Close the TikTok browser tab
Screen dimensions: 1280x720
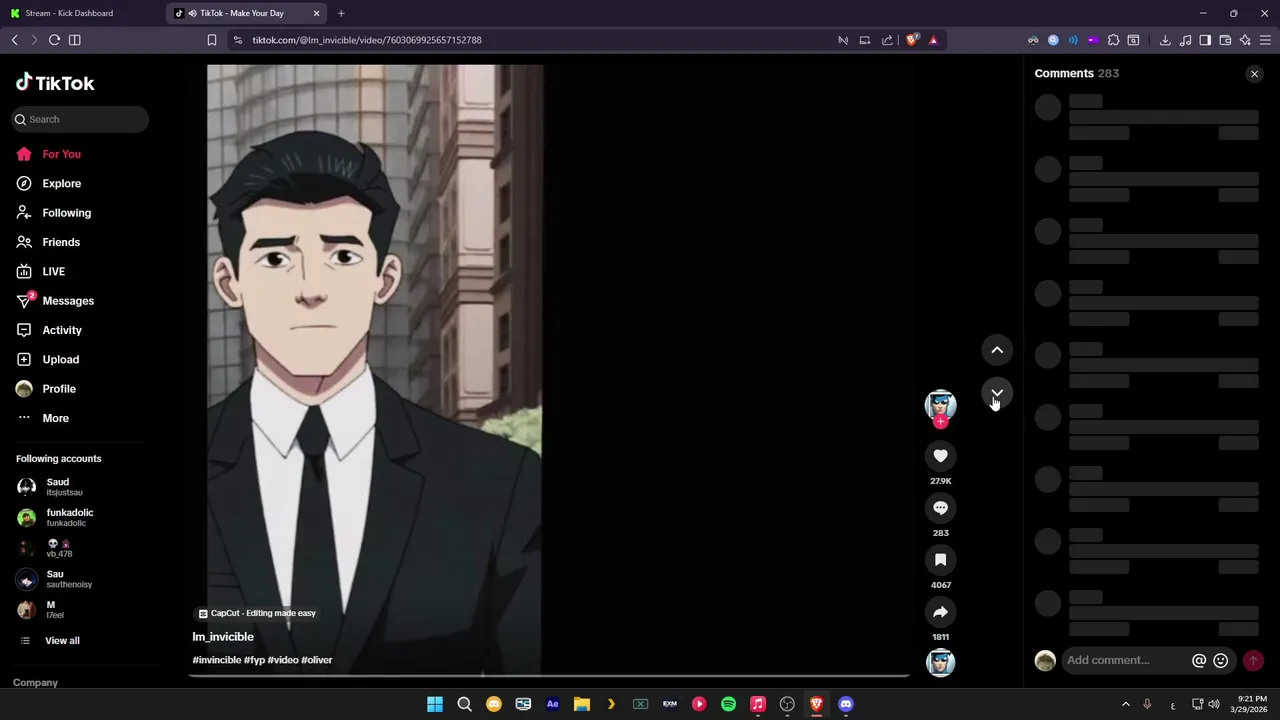point(317,13)
